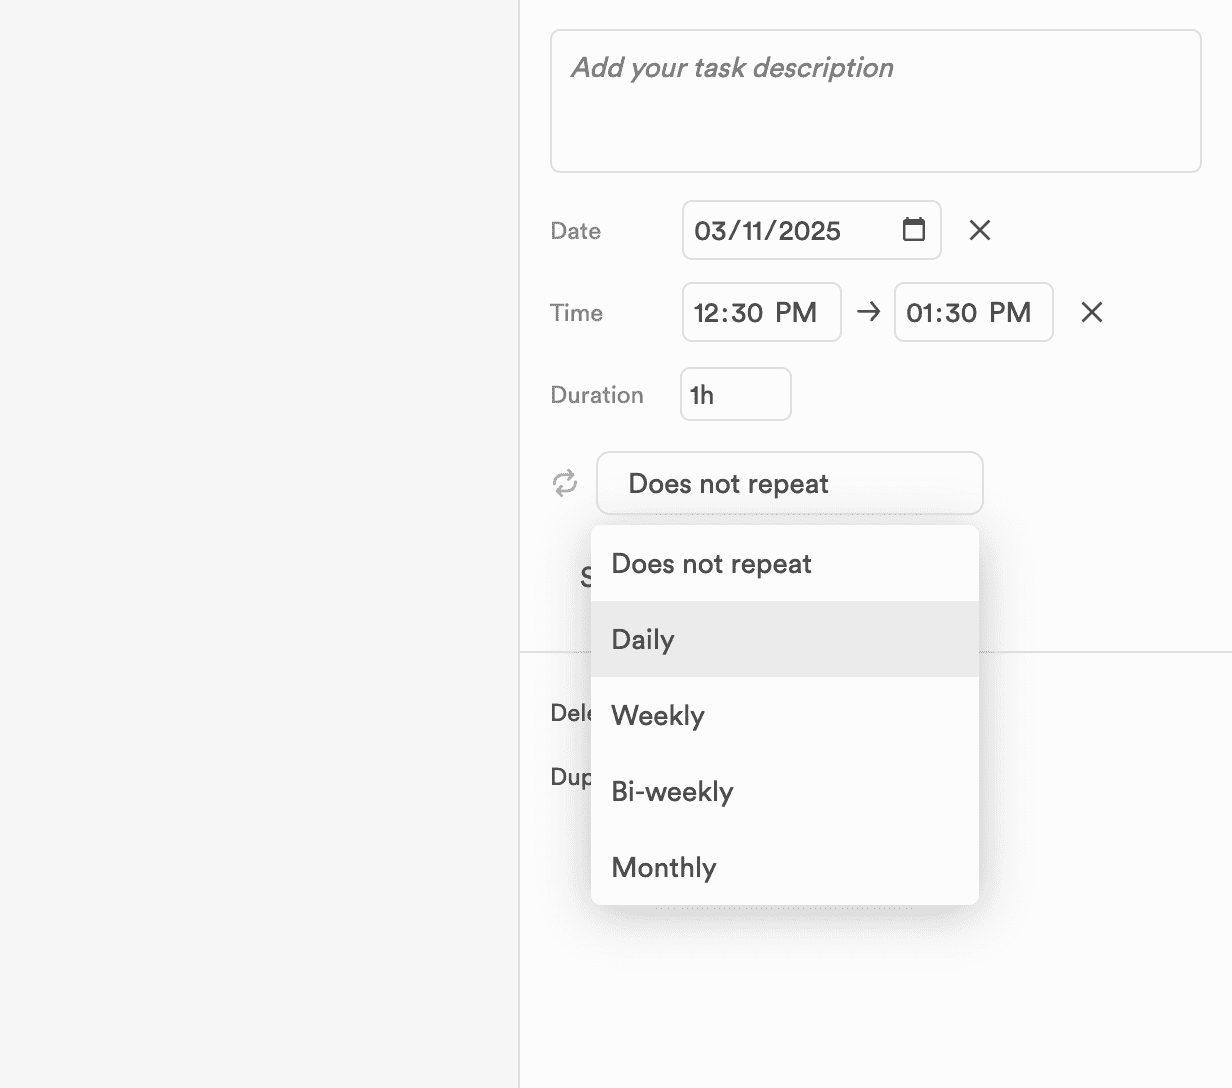
Task: Click the 03/11/2025 date field
Action: point(812,230)
